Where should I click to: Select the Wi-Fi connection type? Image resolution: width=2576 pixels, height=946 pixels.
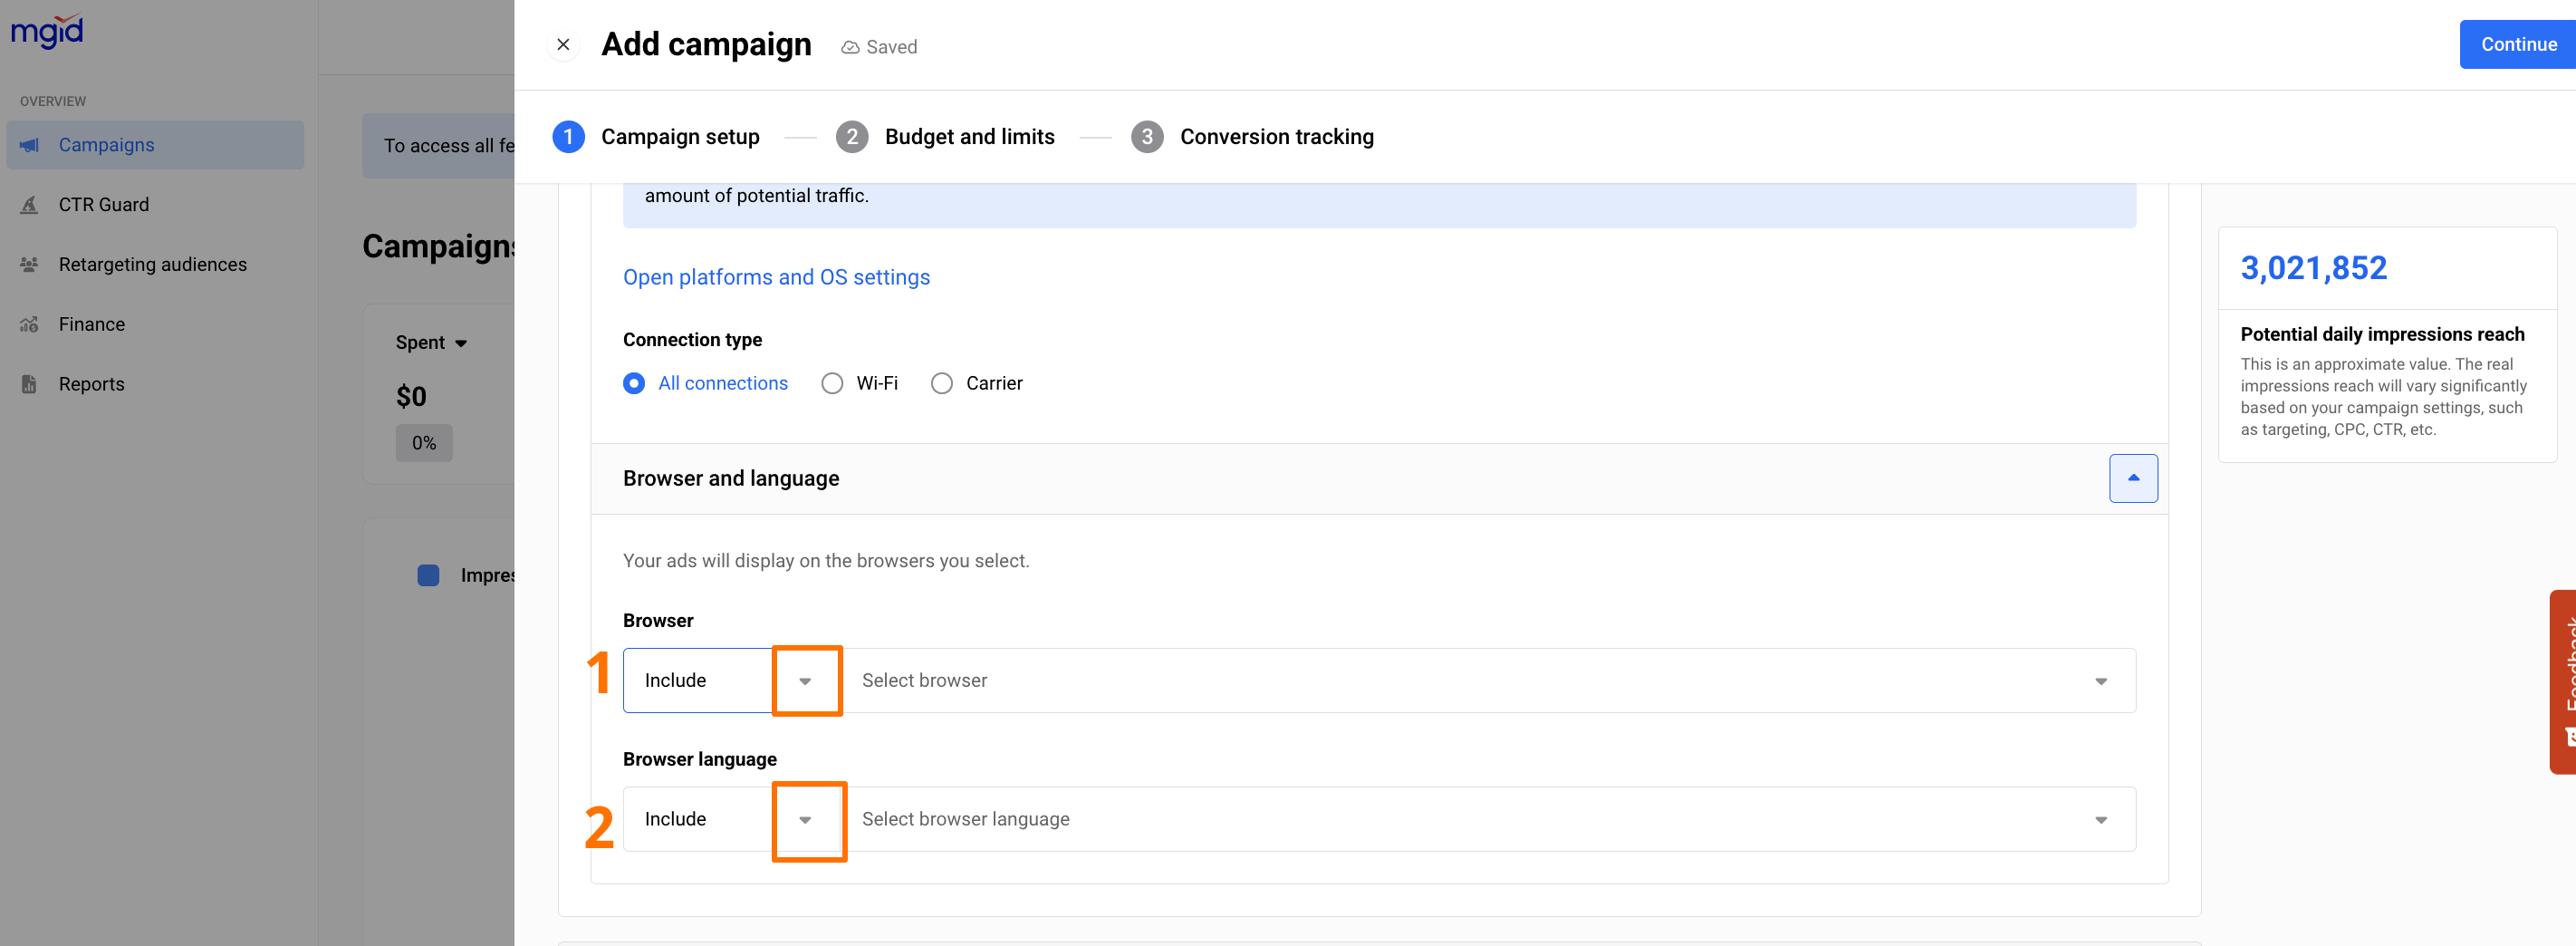[x=832, y=384]
